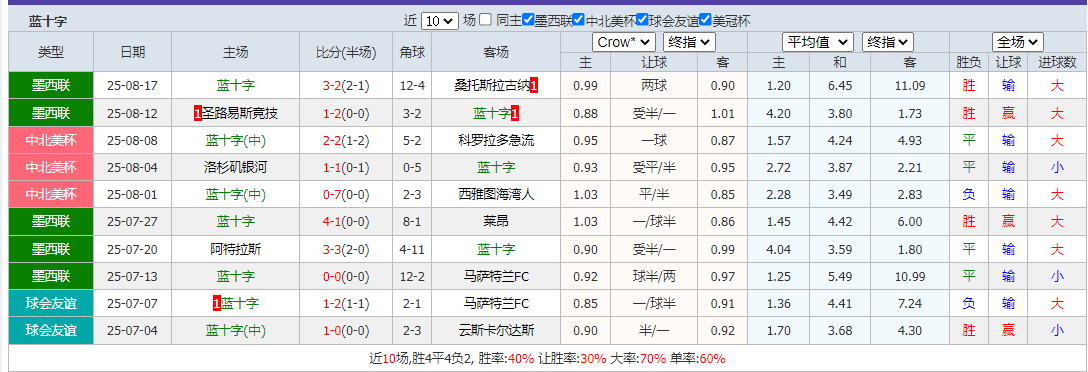Click the 日期 column header
This screenshot has width=1088, height=372.
tap(133, 52)
